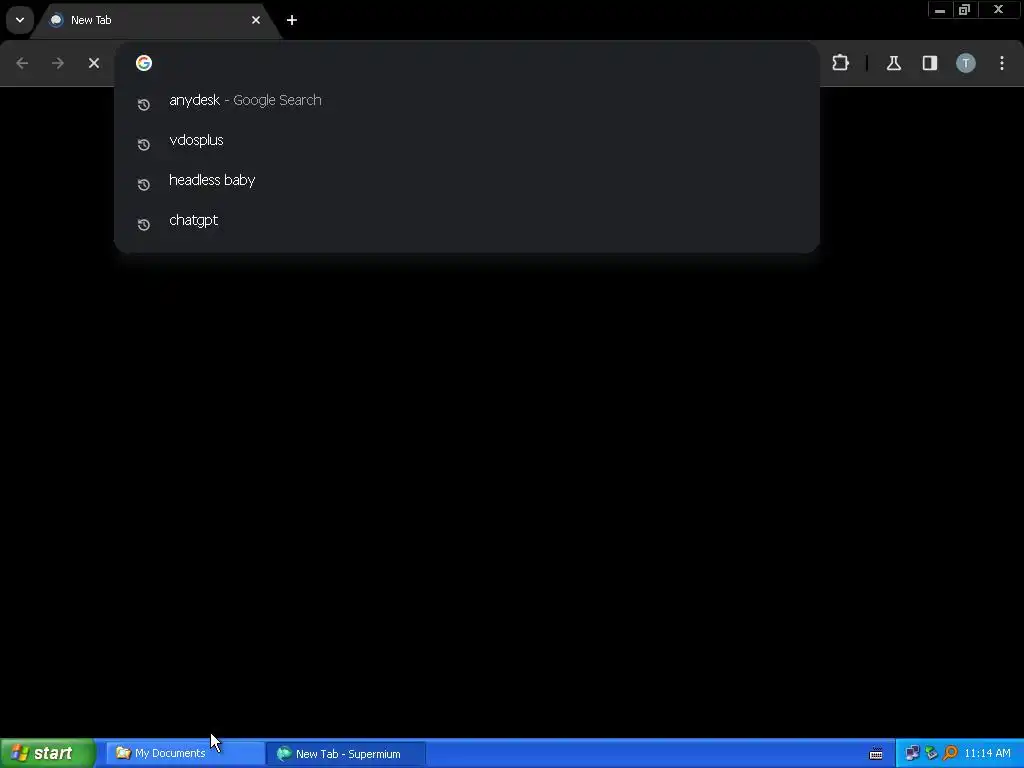The width and height of the screenshot is (1024, 768).
Task: Click the Google icon in address bar
Action: (144, 63)
